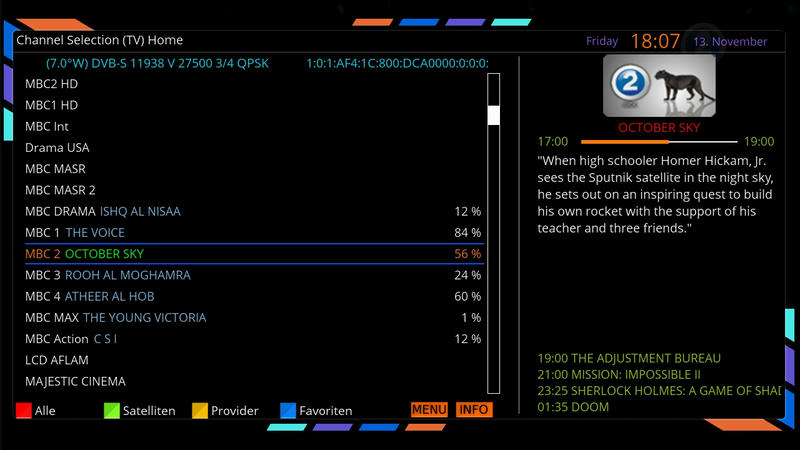
Task: Click the October Sky event progress bar
Action: (659, 141)
